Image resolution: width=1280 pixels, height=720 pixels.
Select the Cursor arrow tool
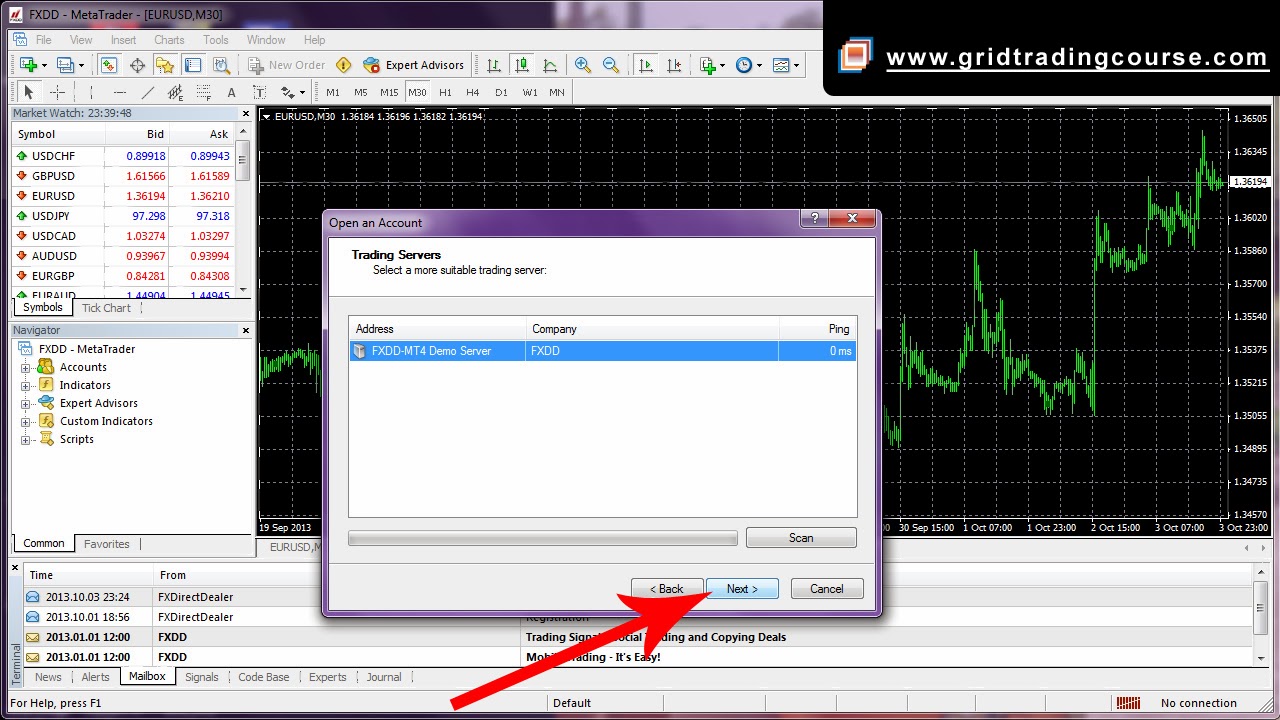pyautogui.click(x=28, y=92)
